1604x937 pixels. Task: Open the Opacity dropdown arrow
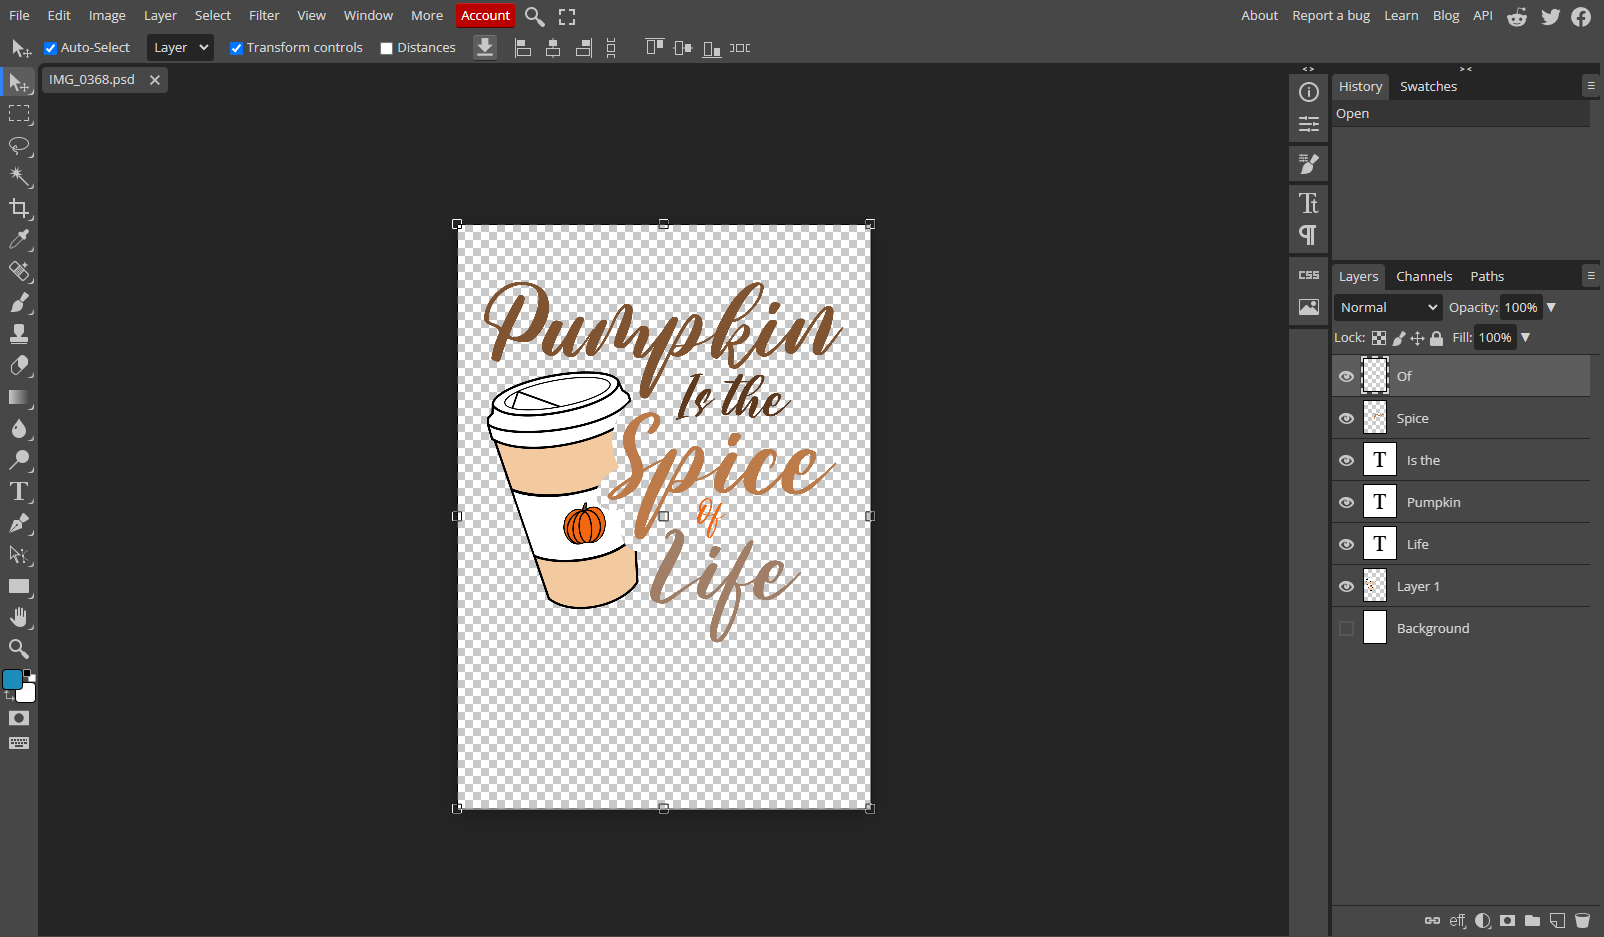1552,307
